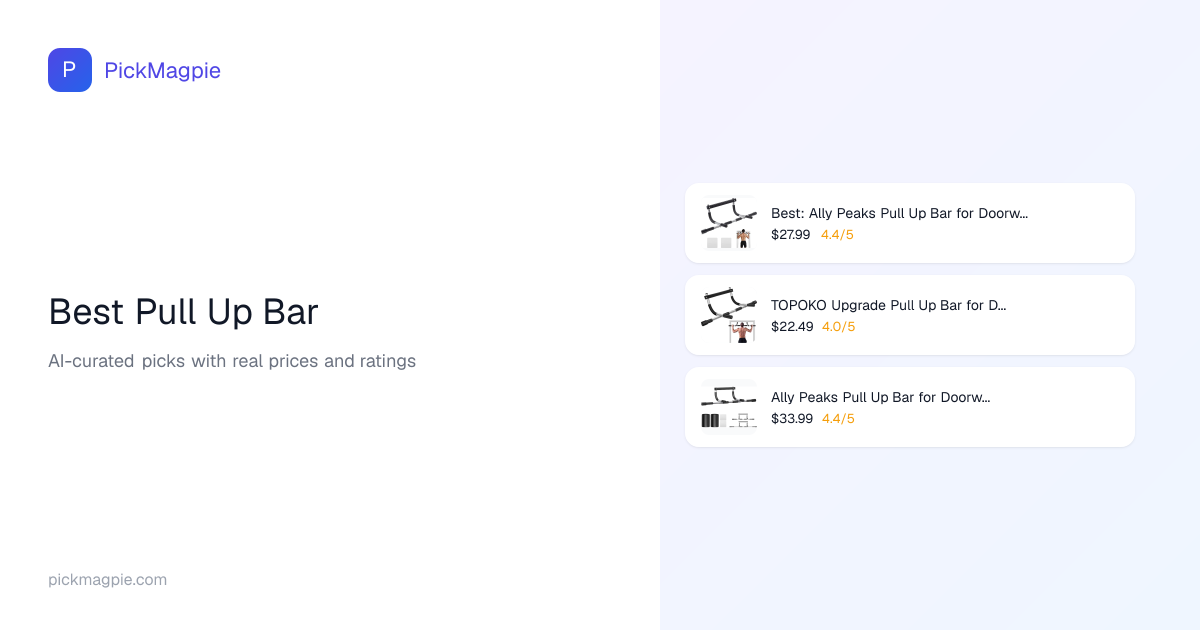Image resolution: width=1200 pixels, height=630 pixels.
Task: Click the first Ally Peaks product thumbnail
Action: point(729,223)
